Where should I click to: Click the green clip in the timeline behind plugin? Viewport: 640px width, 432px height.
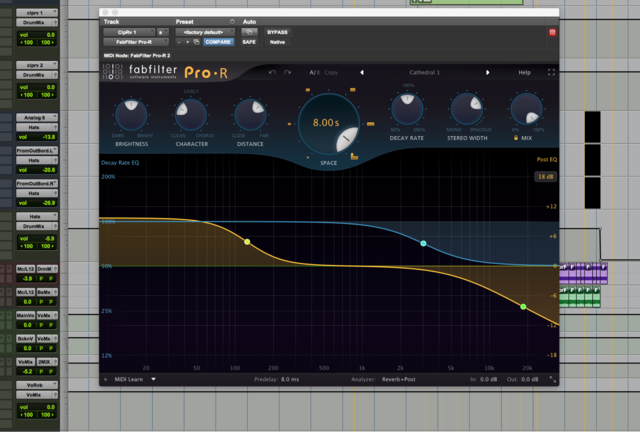580,297
